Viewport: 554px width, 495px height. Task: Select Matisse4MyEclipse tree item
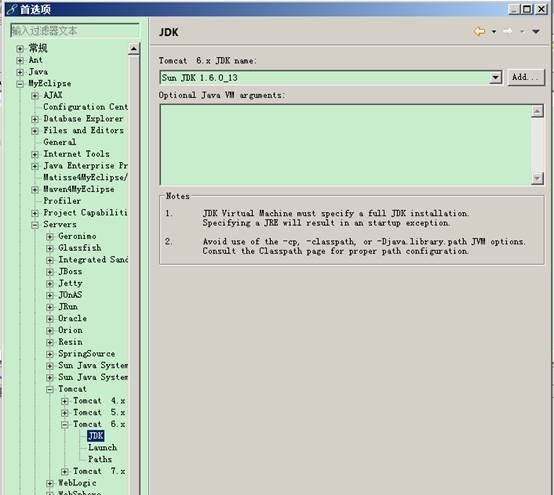86,177
